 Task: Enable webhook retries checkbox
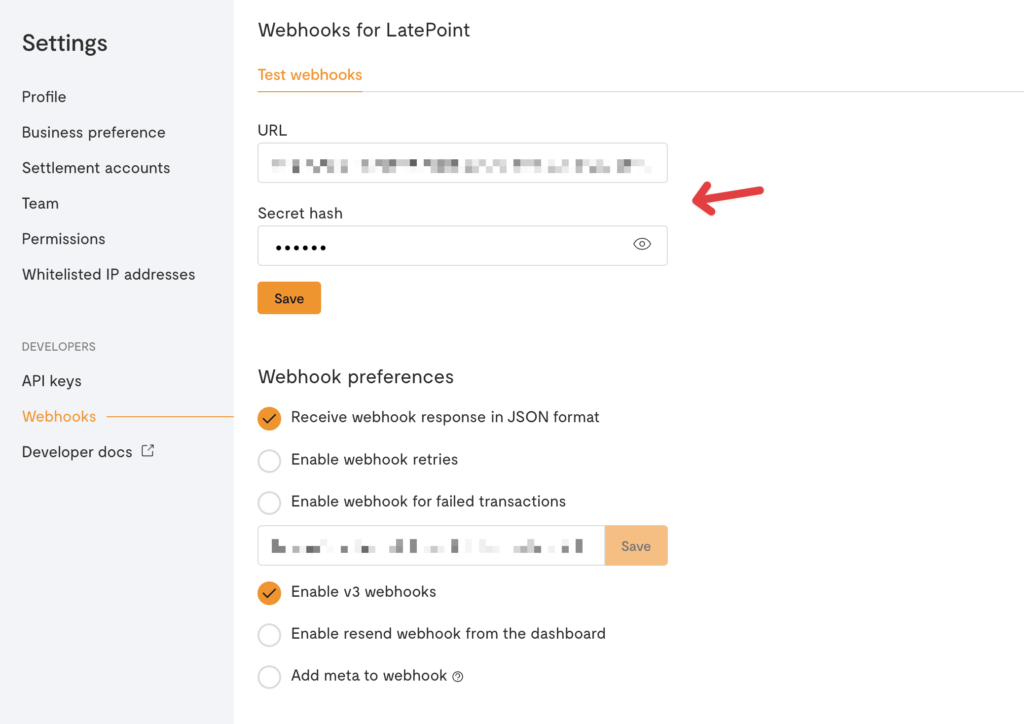[269, 461]
